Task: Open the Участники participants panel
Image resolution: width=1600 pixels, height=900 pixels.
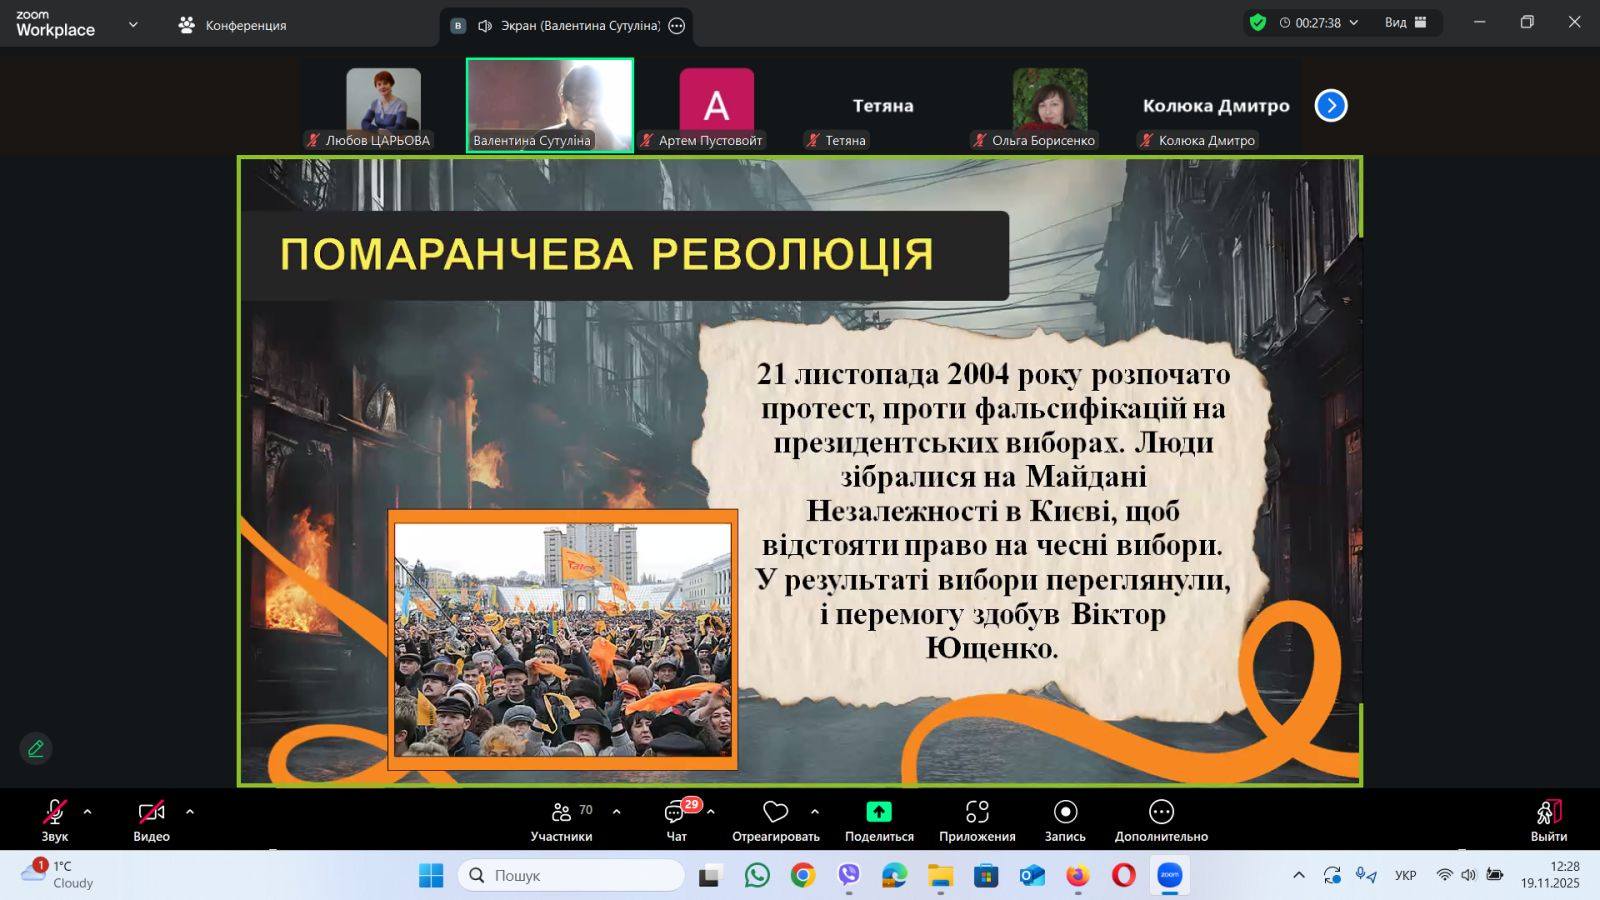Action: click(561, 820)
